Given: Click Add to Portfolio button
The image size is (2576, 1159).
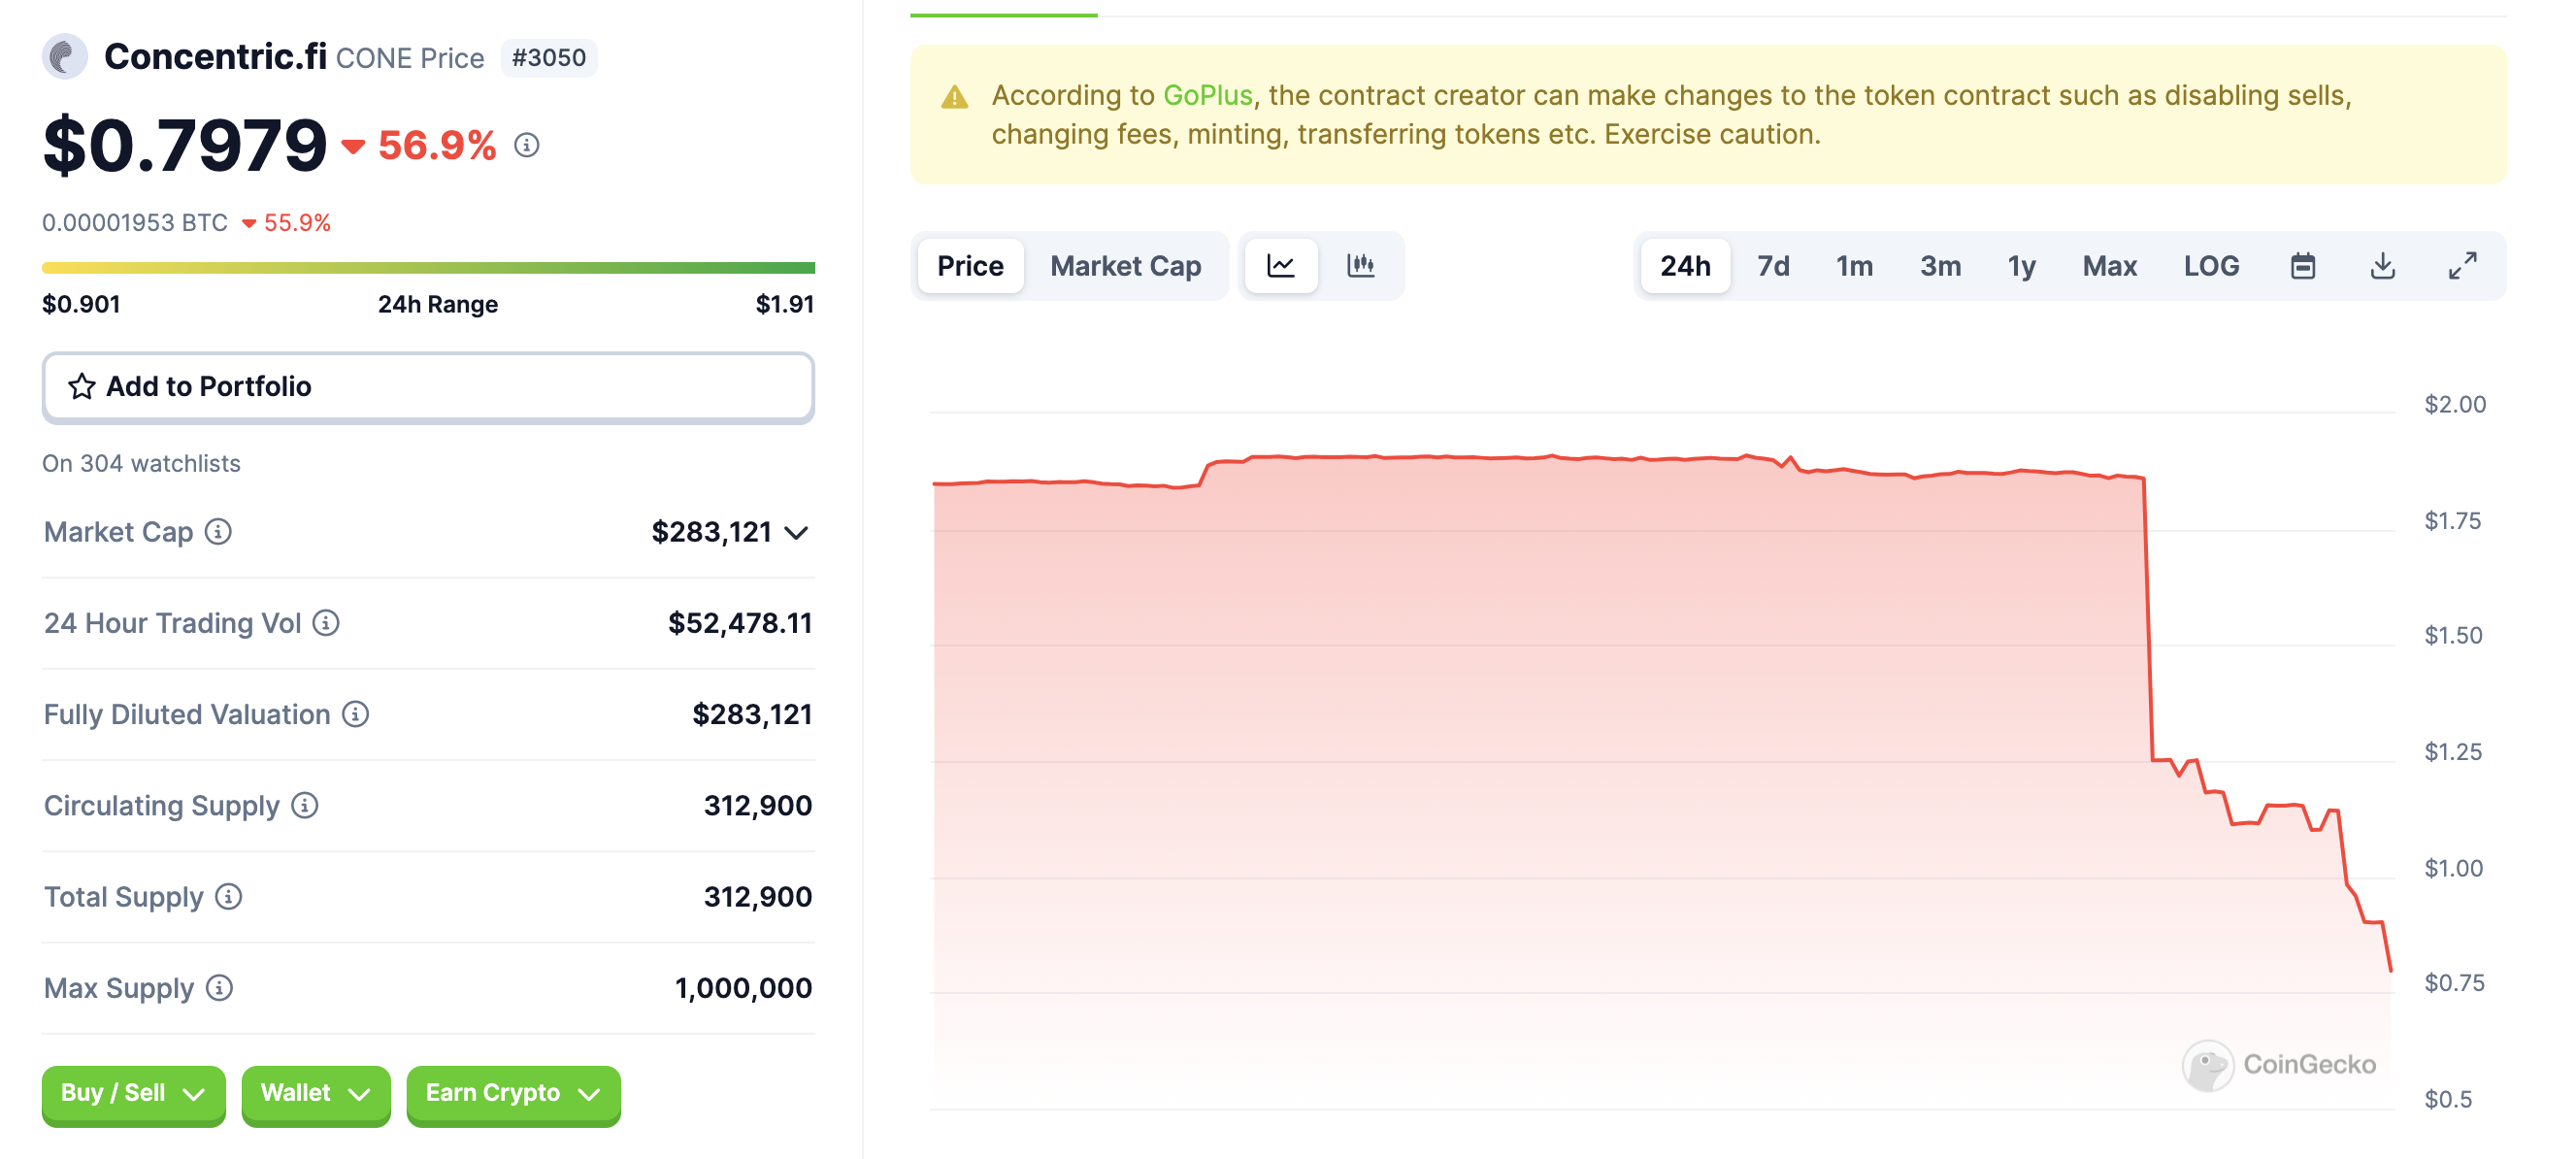Looking at the screenshot, I should [428, 387].
